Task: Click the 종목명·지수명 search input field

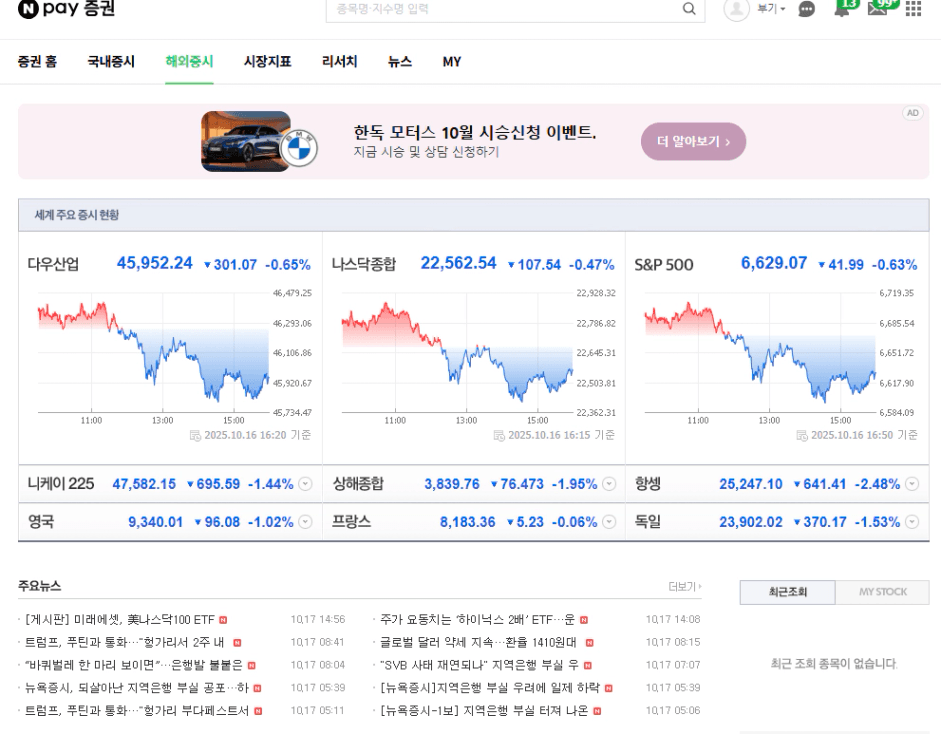Action: pos(500,9)
